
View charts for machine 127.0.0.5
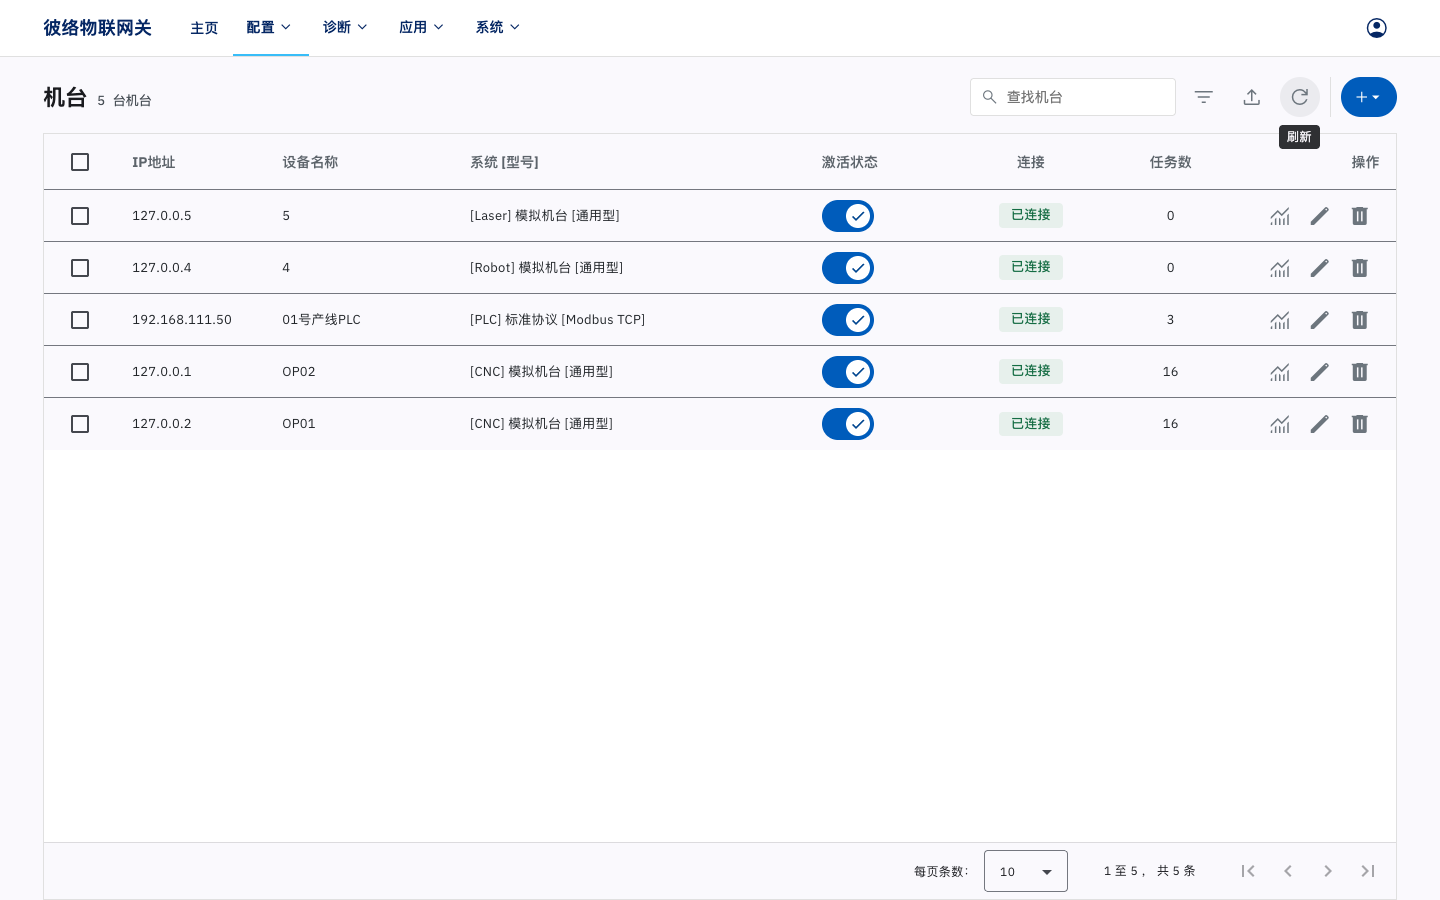[1280, 216]
